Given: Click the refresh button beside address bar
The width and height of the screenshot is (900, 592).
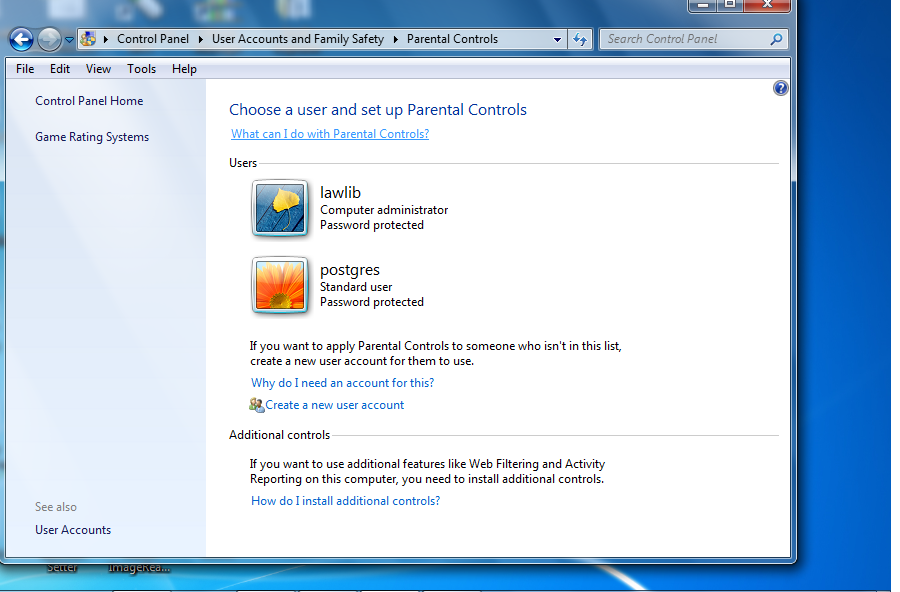Looking at the screenshot, I should [x=580, y=40].
